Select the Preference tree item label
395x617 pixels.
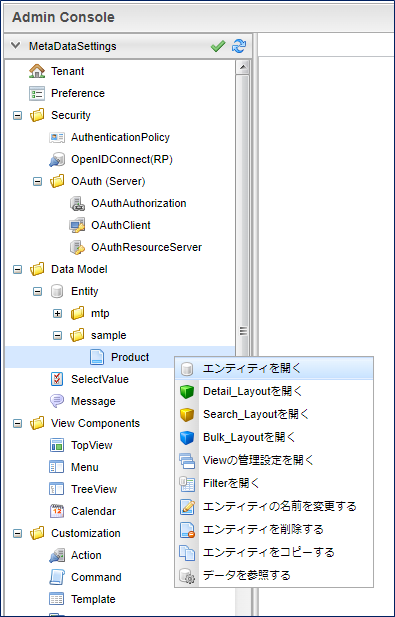tap(78, 93)
